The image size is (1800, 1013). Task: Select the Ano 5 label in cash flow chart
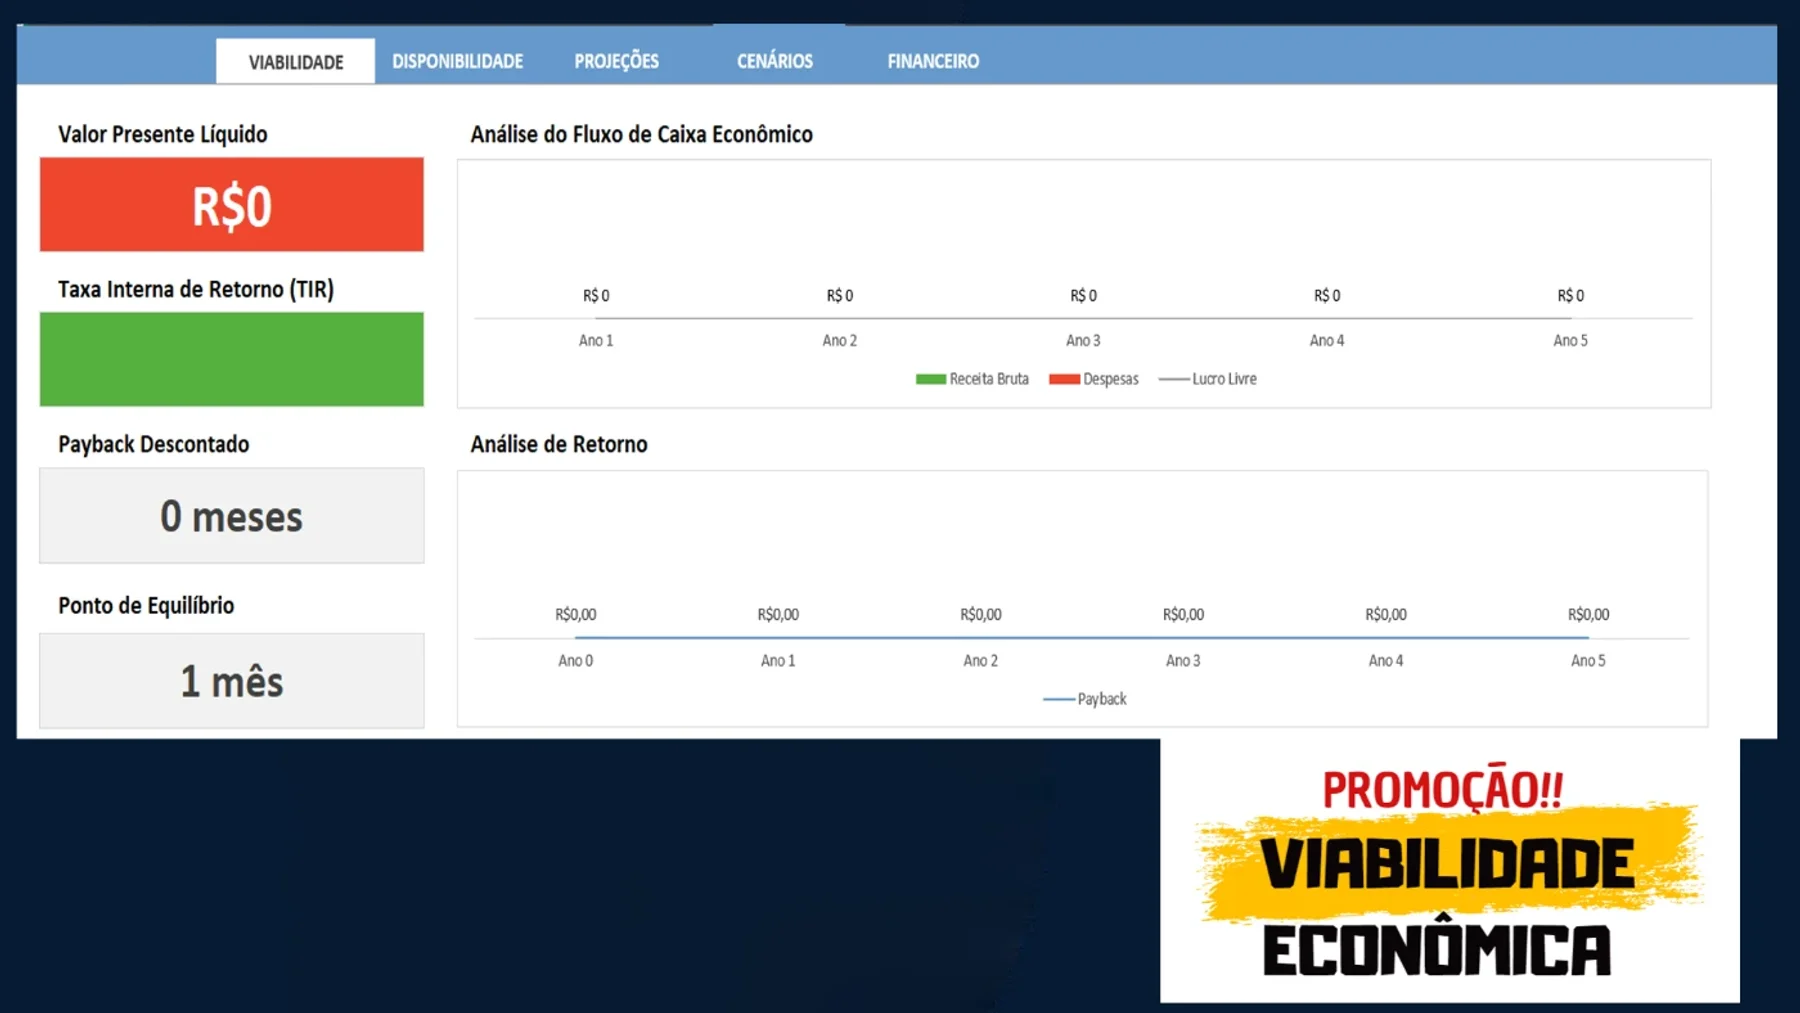1570,340
